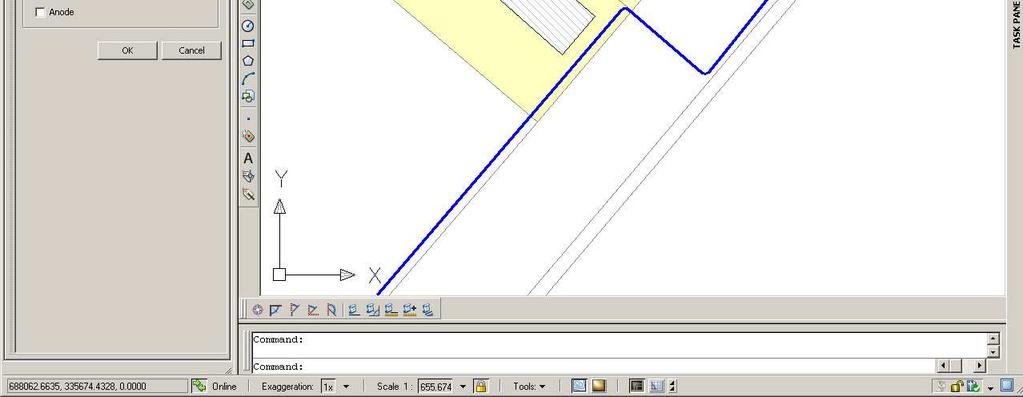This screenshot has height=397, width=1023.
Task: Select the text 'A' tool
Action: [x=248, y=158]
